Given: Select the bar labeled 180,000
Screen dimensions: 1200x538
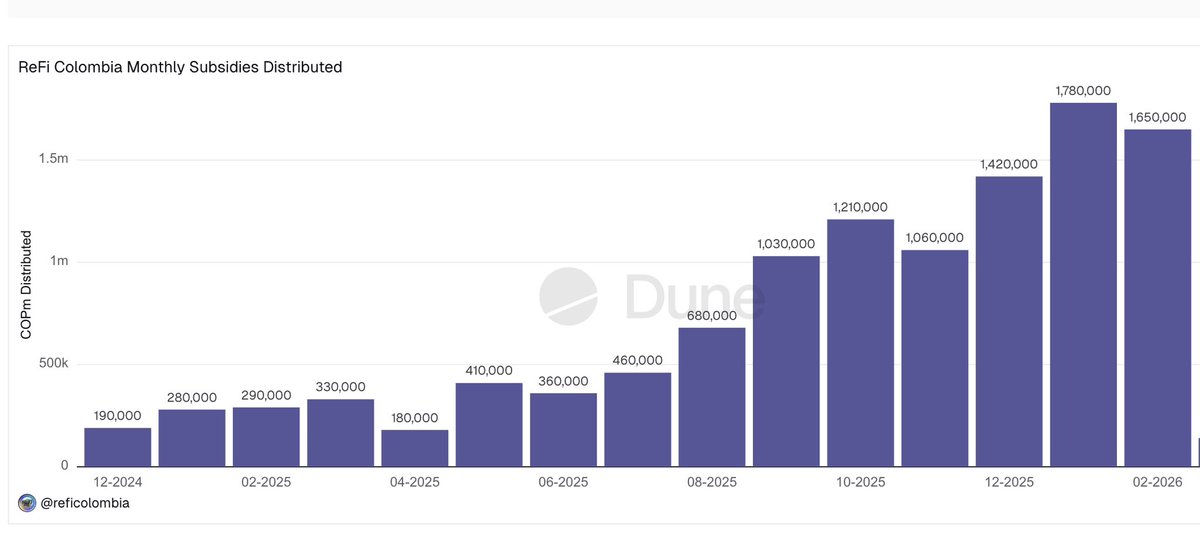Looking at the screenshot, I should point(415,448).
